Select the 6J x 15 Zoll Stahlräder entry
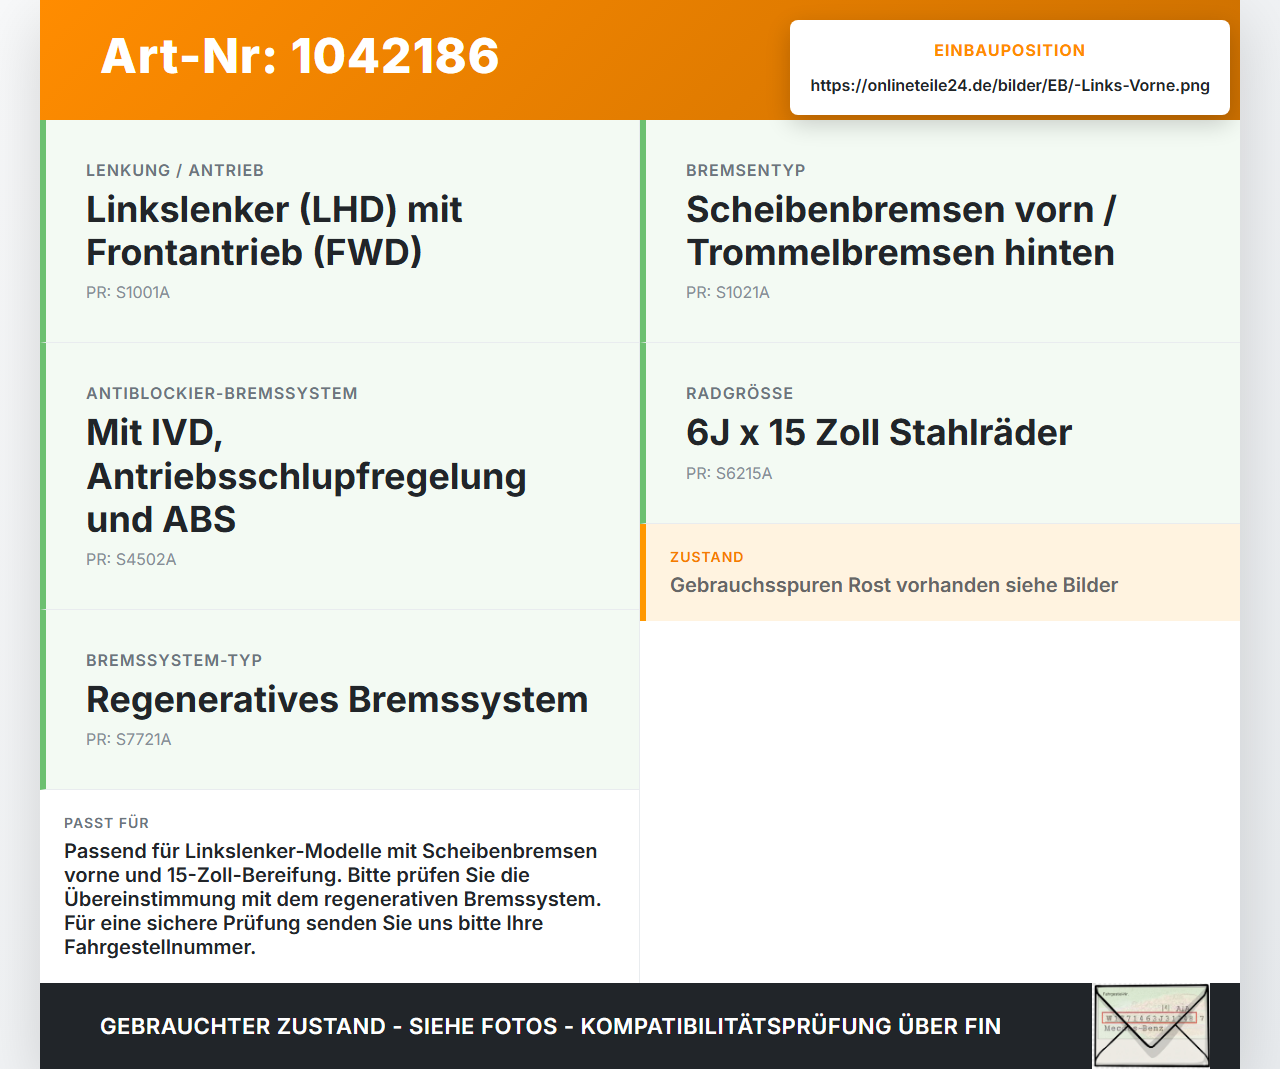 940,433
